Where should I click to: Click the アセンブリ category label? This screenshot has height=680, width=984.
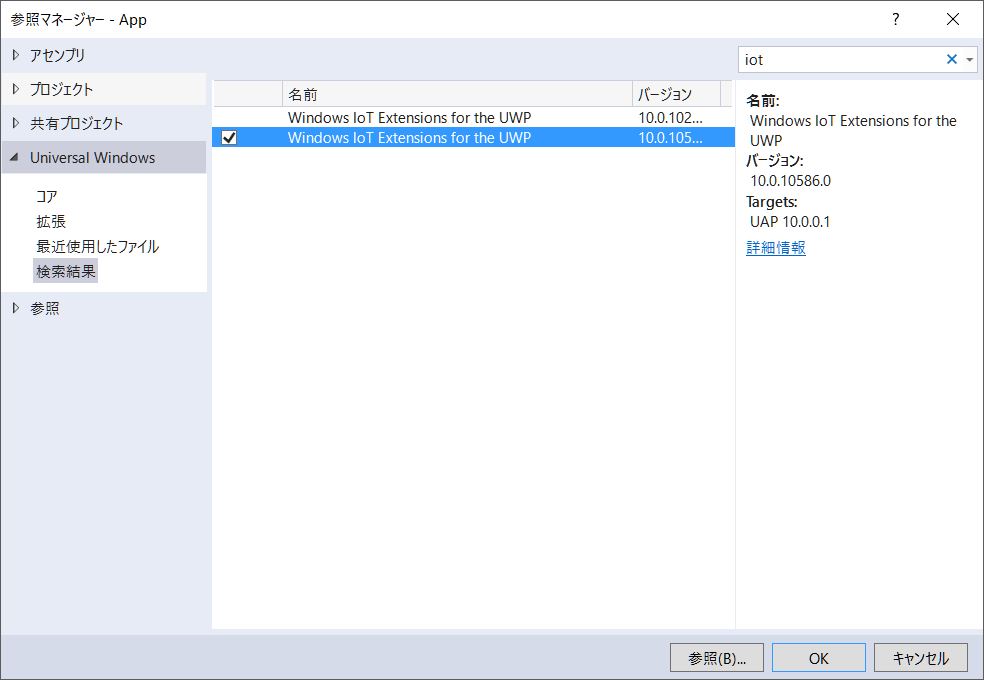(x=57, y=55)
